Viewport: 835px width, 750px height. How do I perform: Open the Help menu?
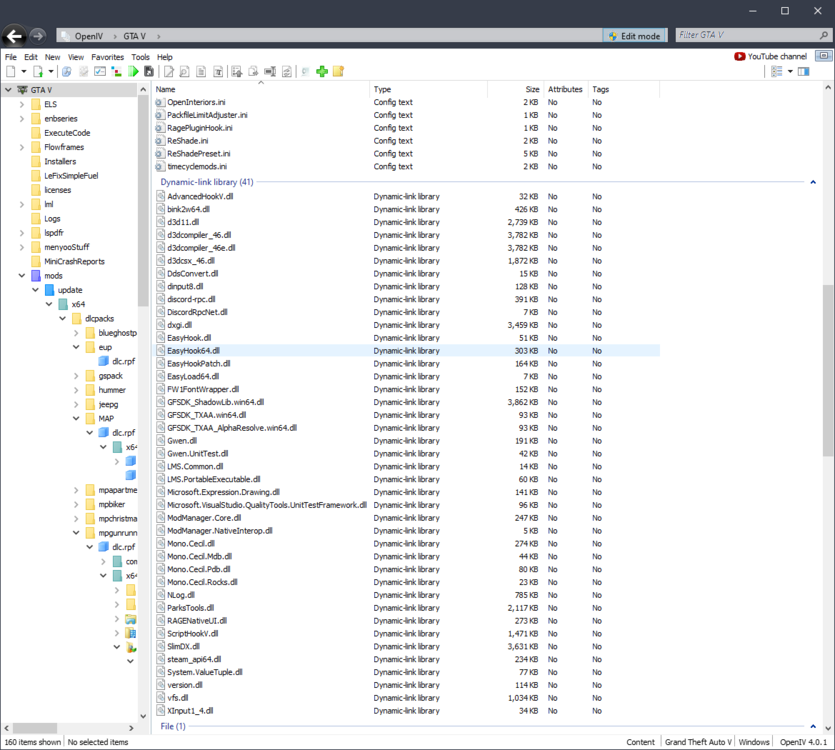165,57
